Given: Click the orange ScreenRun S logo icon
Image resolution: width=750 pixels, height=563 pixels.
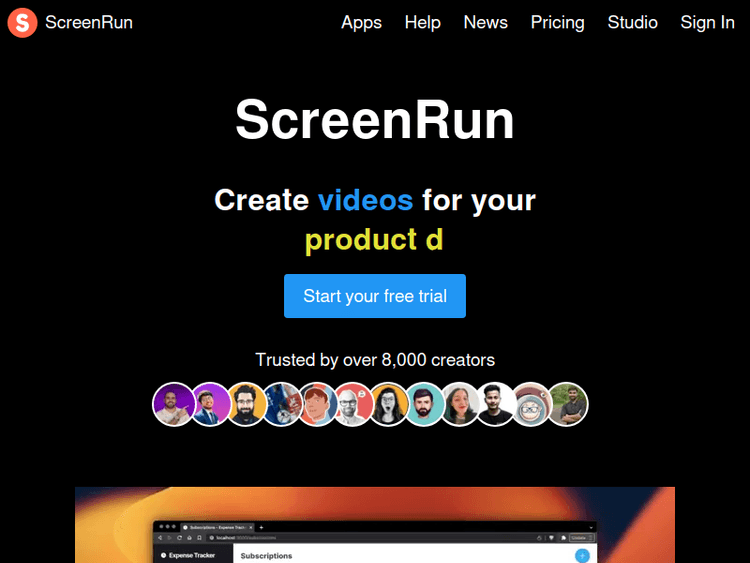Looking at the screenshot, I should tap(22, 22).
